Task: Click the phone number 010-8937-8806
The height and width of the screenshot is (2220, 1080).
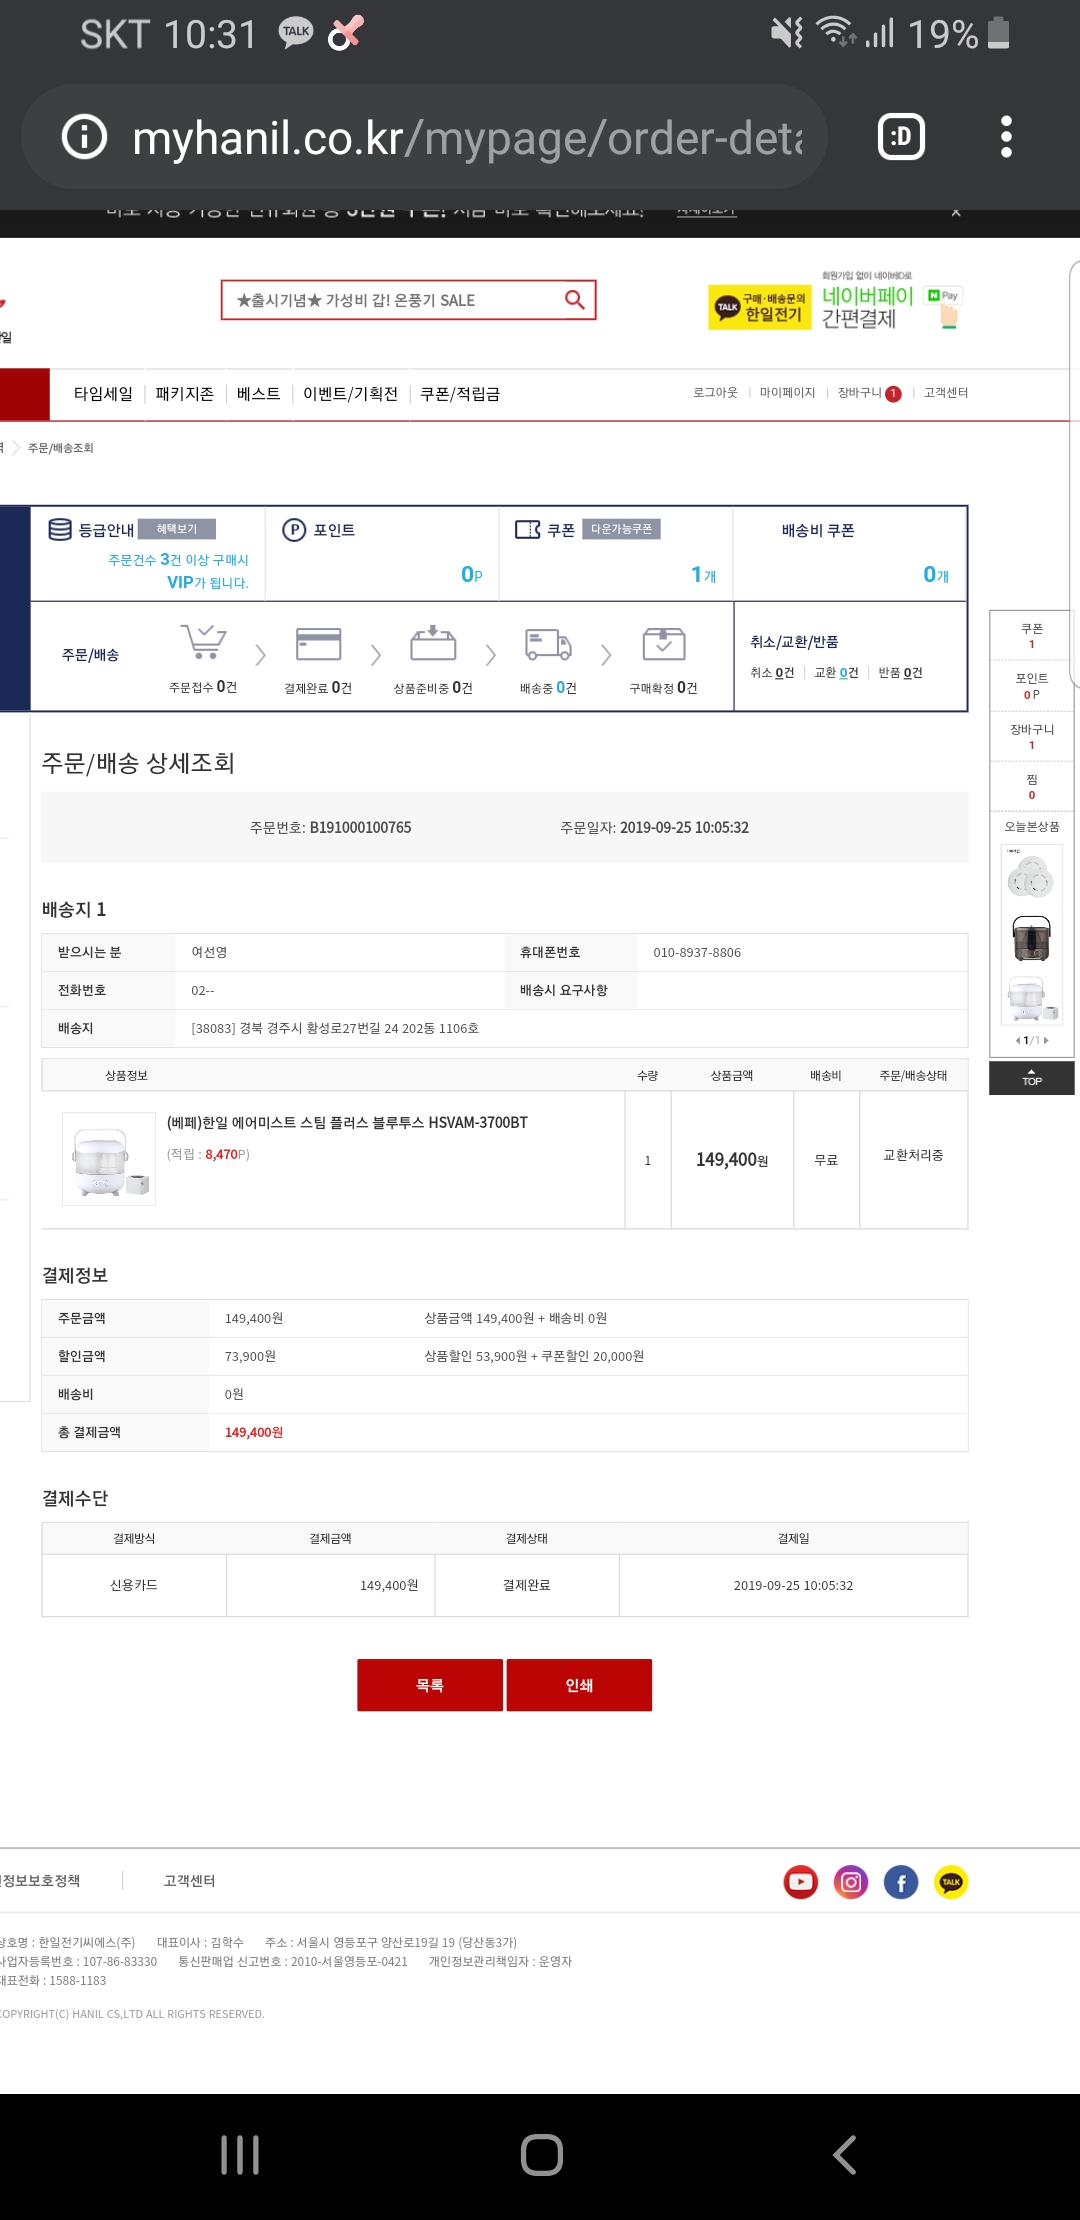Action: click(697, 953)
